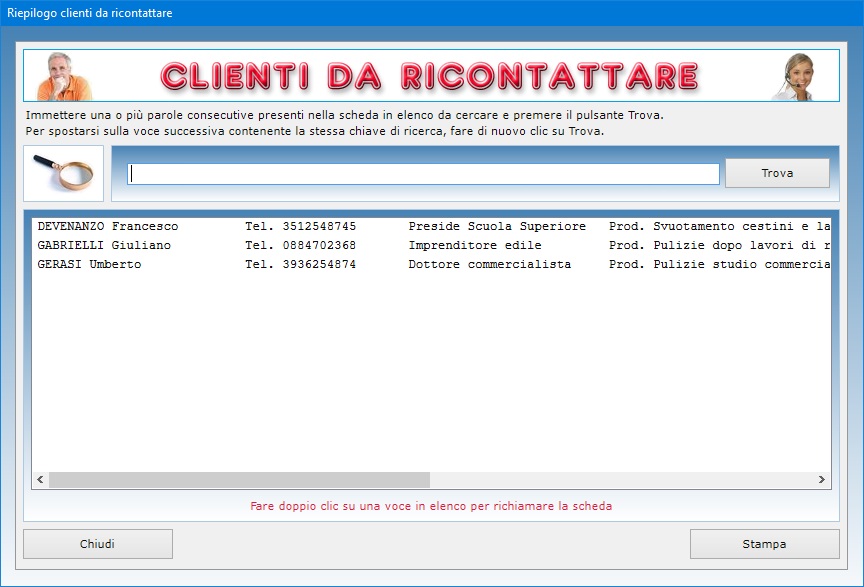864x587 pixels.
Task: Click the list's scroll left arrow
Action: [40, 480]
